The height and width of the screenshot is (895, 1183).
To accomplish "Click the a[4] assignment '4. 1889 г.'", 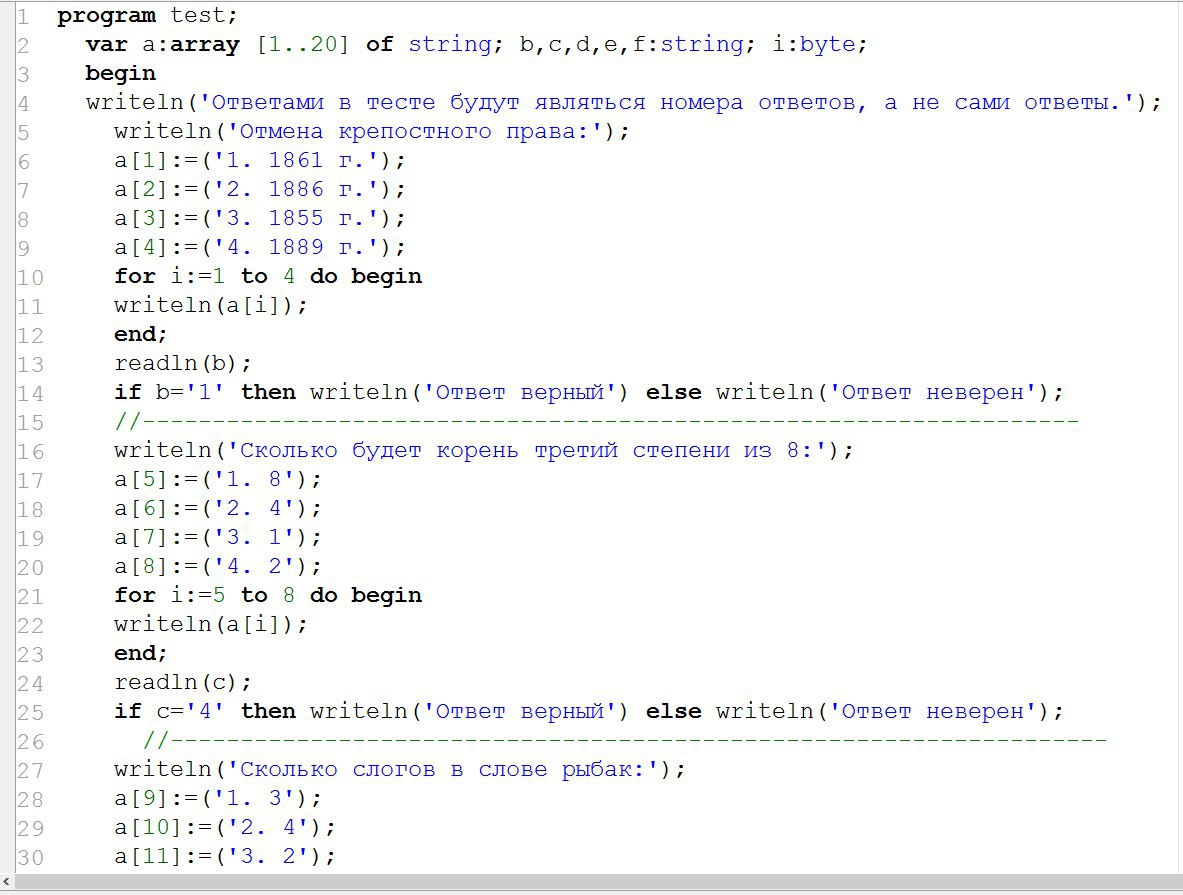I will pos(260,248).
